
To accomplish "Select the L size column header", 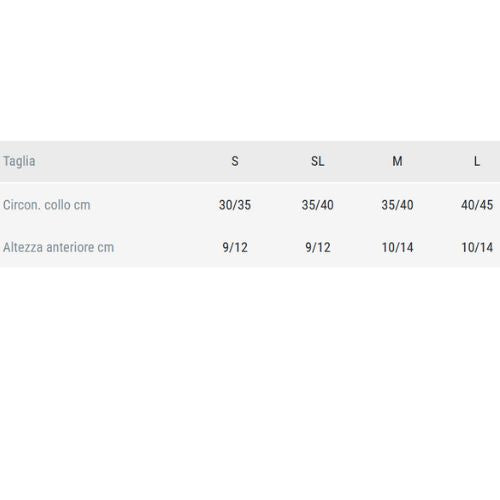I will click(x=477, y=161).
